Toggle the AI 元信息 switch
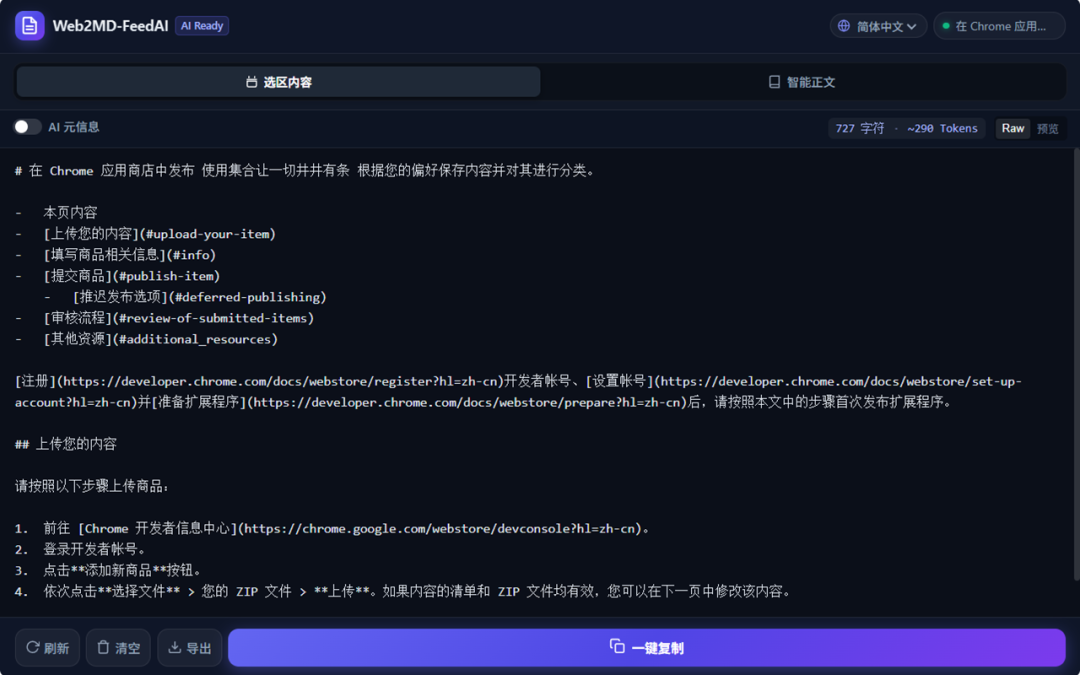Image resolution: width=1080 pixels, height=675 pixels. coord(28,127)
